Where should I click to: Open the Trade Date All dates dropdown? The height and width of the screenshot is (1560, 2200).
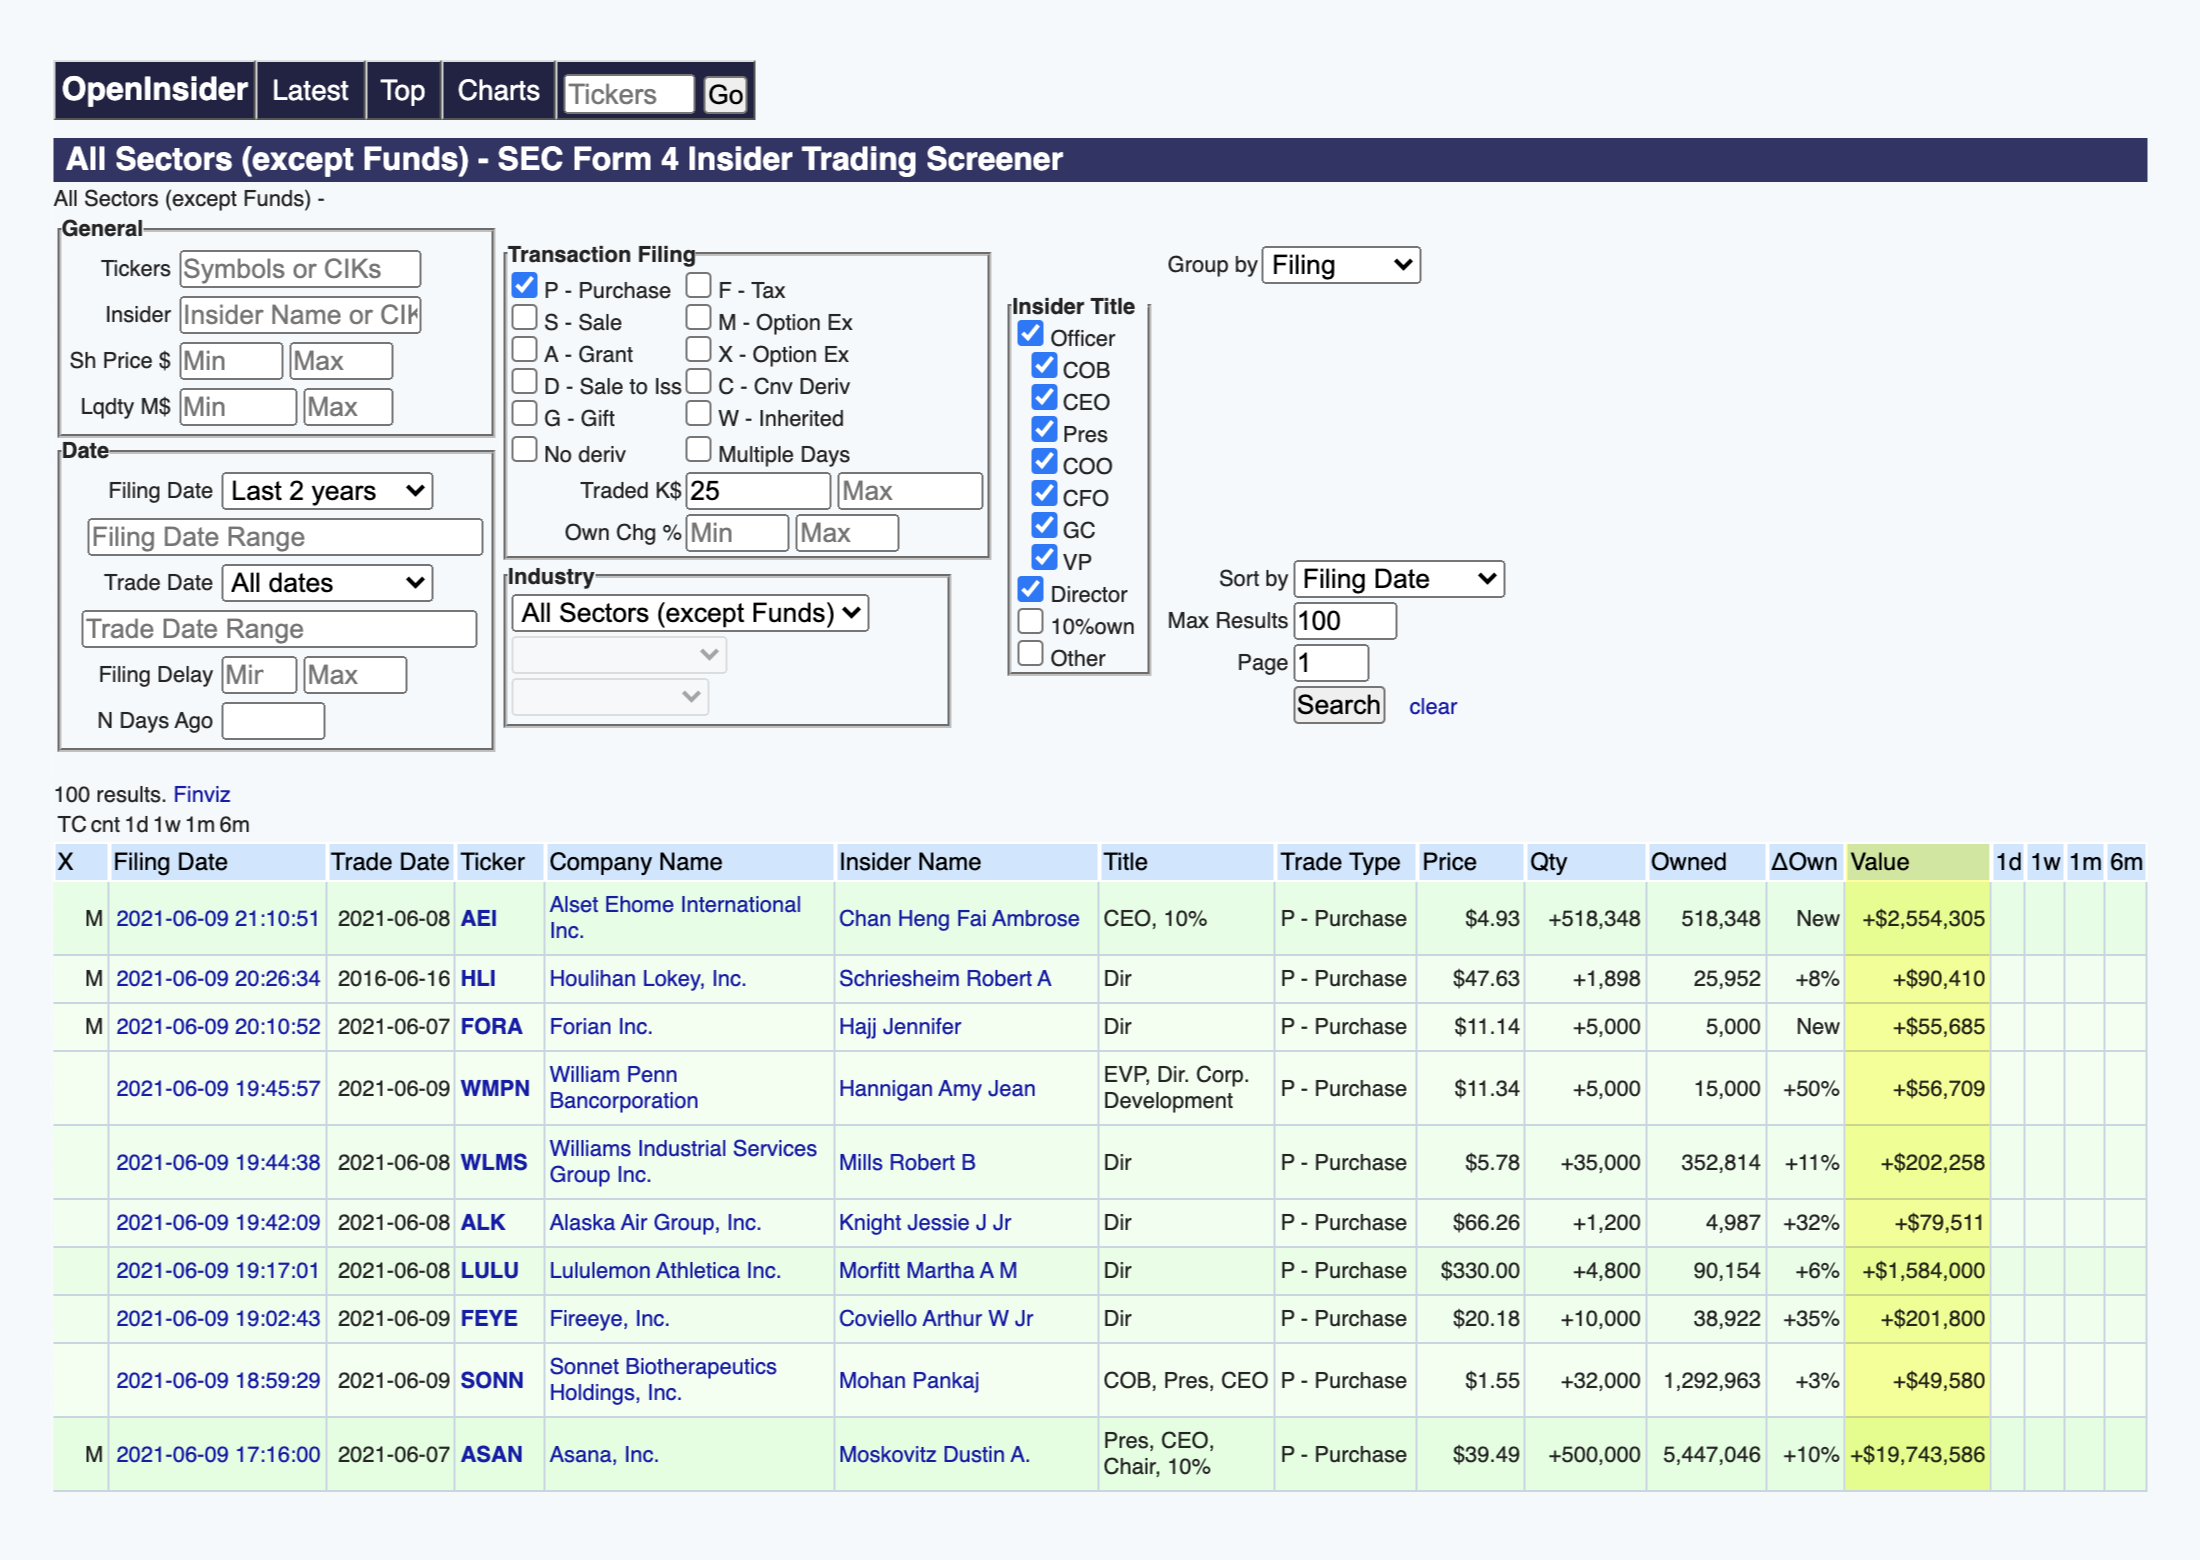click(x=327, y=583)
